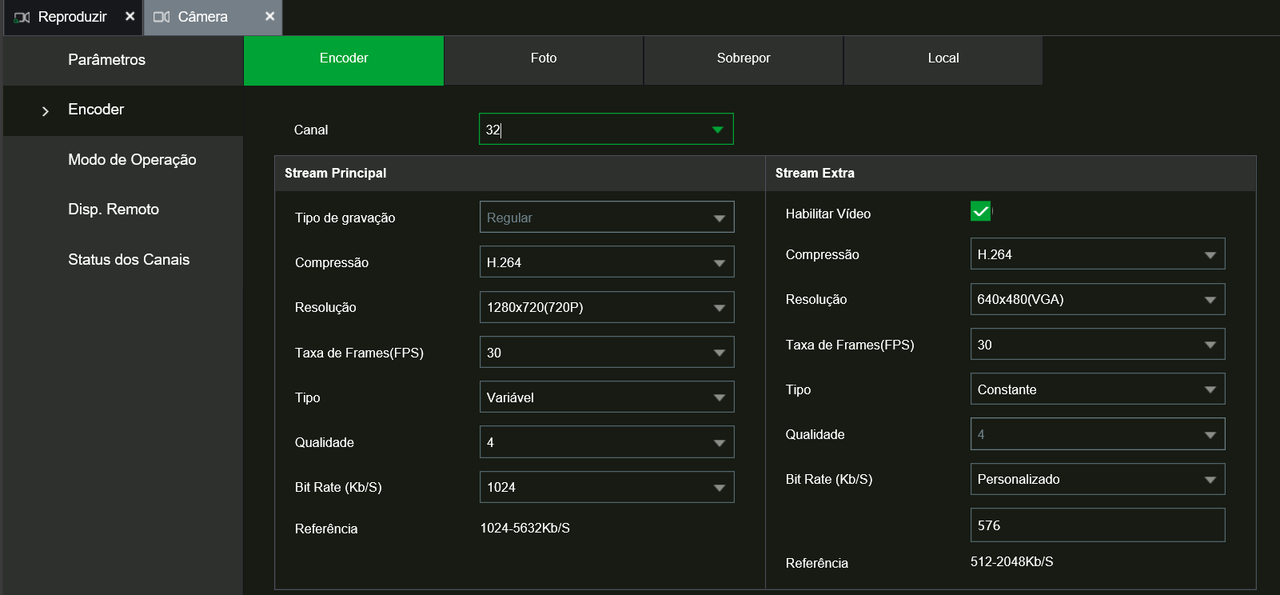Screen dimensions: 1280x595
Task: Open Stream Extra Compressão dropdown
Action: [1097, 254]
